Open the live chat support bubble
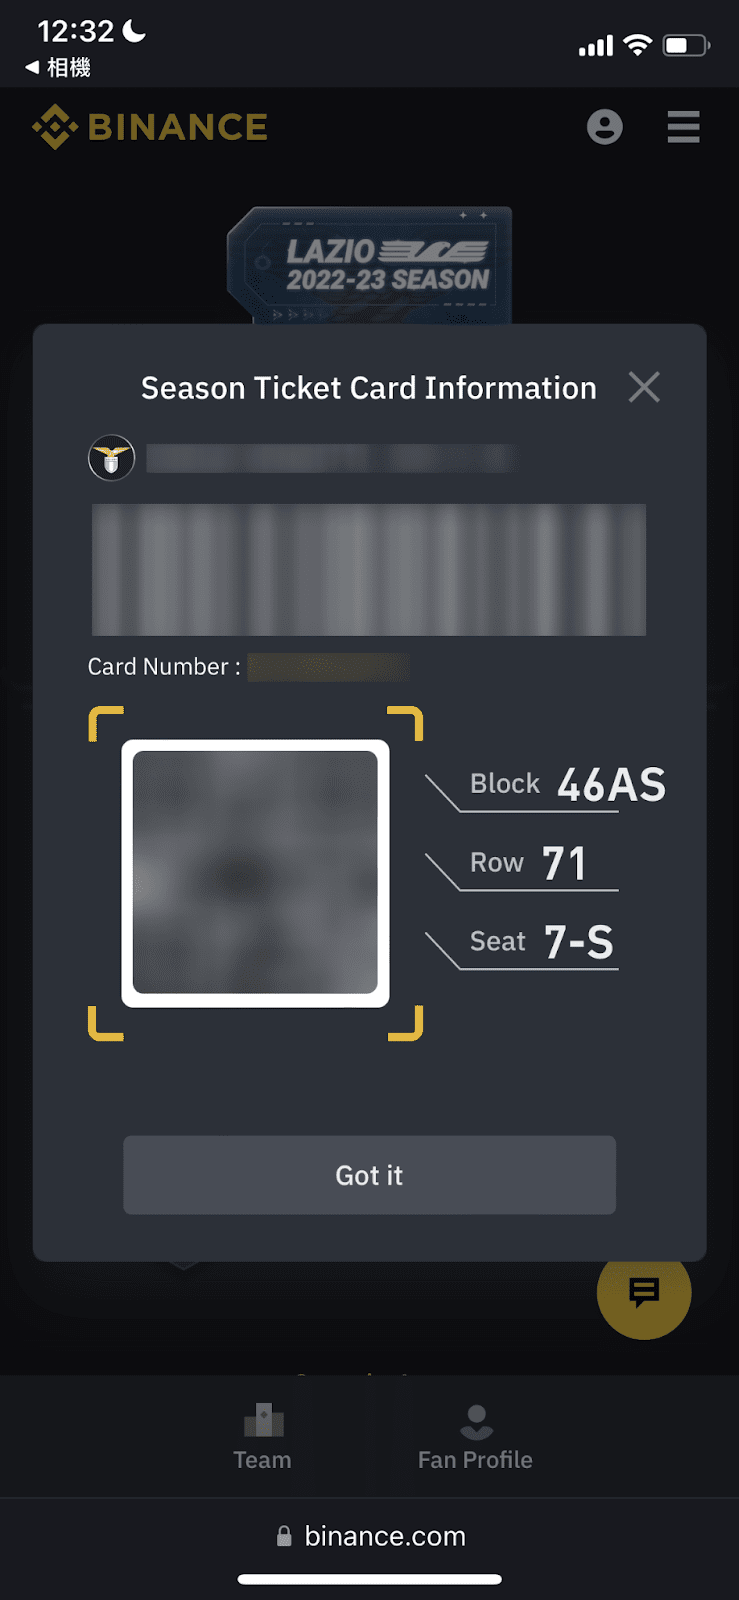The image size is (739, 1600). tap(644, 1292)
